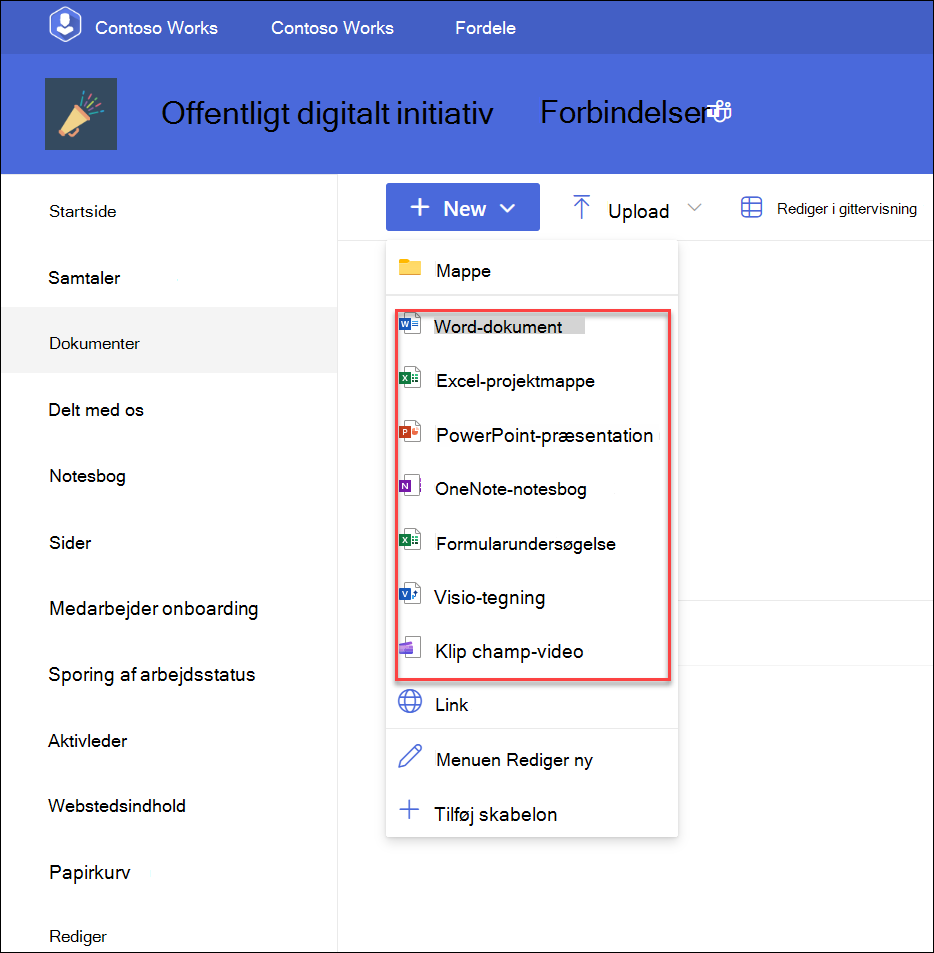Click the pencil icon for Menuen Rediger ny

coord(410,756)
